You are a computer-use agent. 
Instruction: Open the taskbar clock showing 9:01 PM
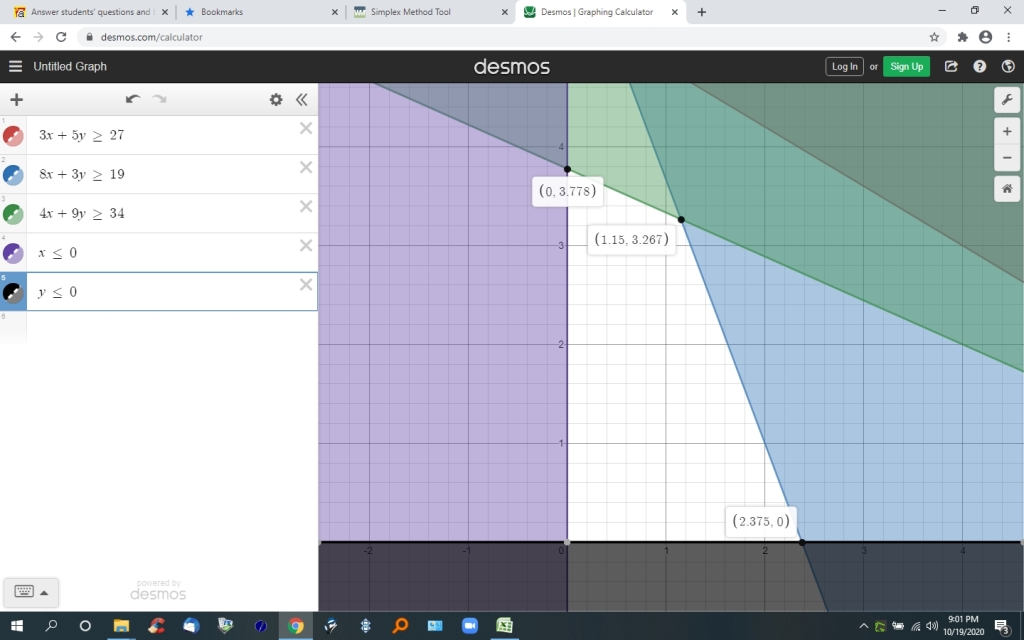click(963, 626)
